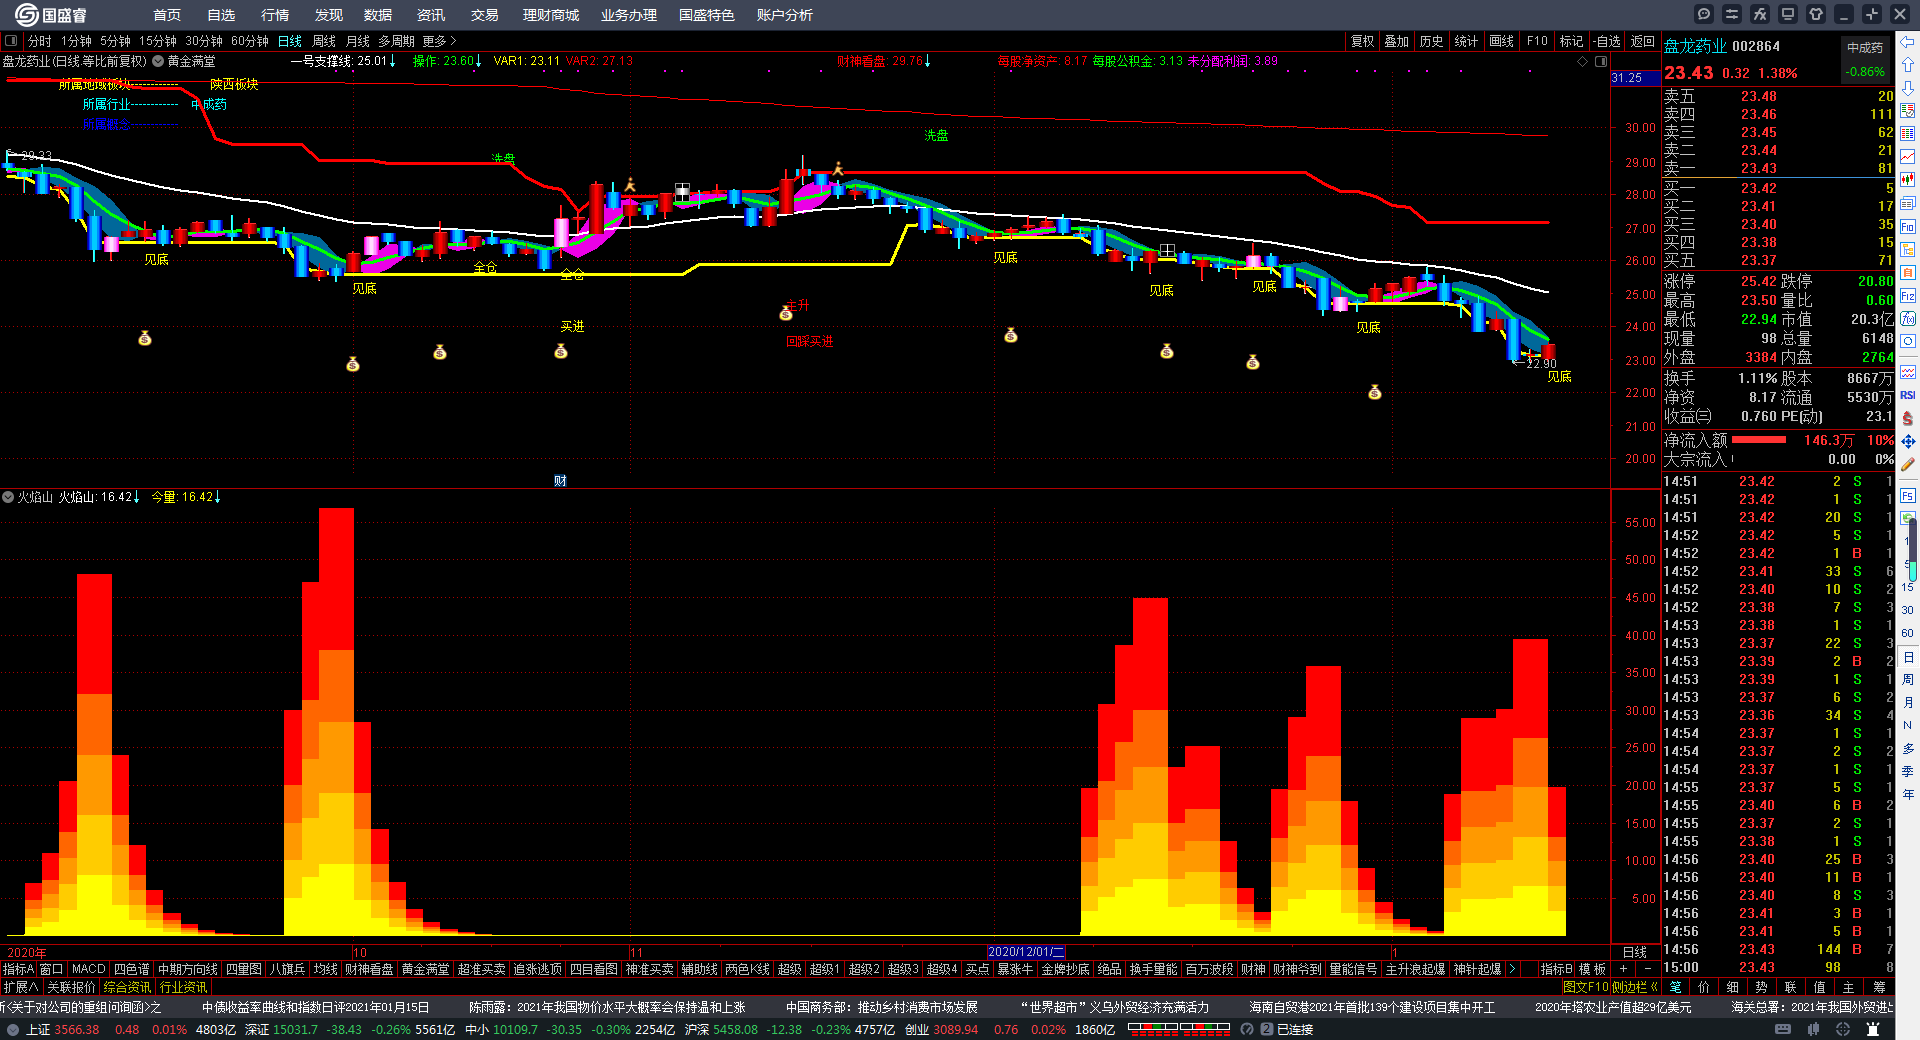Open the skin theme shirt icon

click(x=1816, y=14)
